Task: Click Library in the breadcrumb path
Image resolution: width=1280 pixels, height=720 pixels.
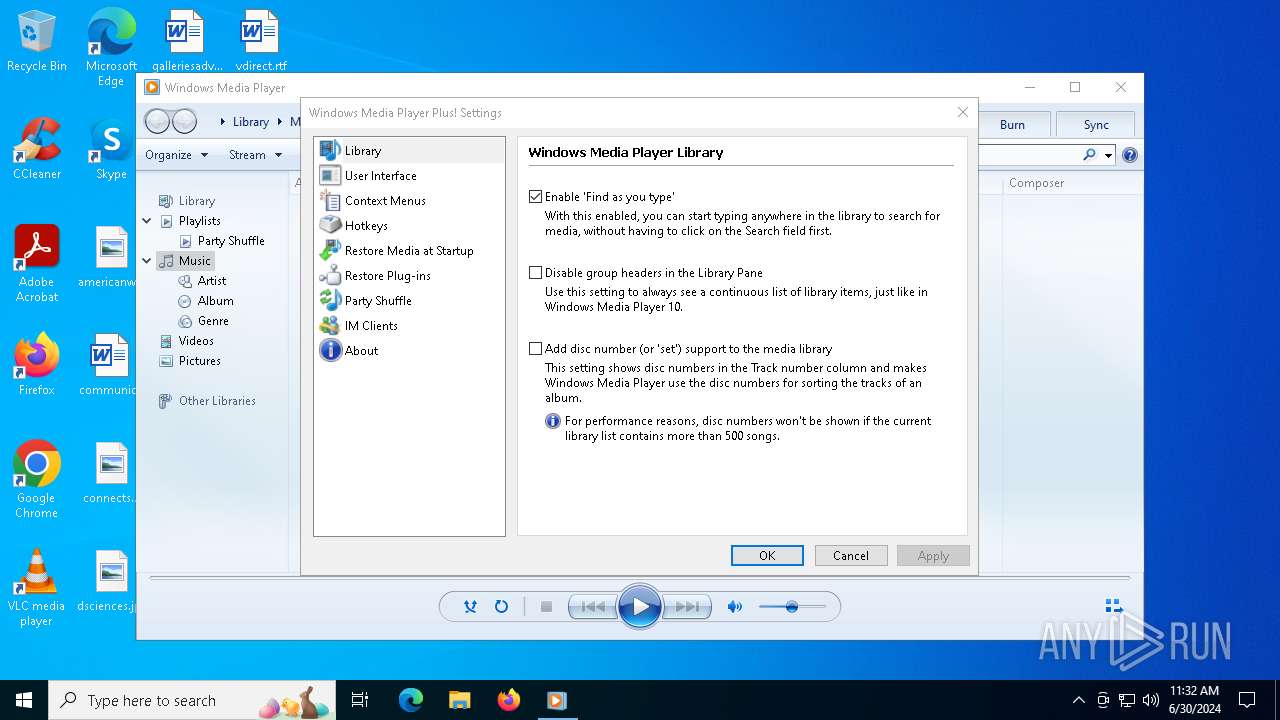Action: [x=250, y=122]
